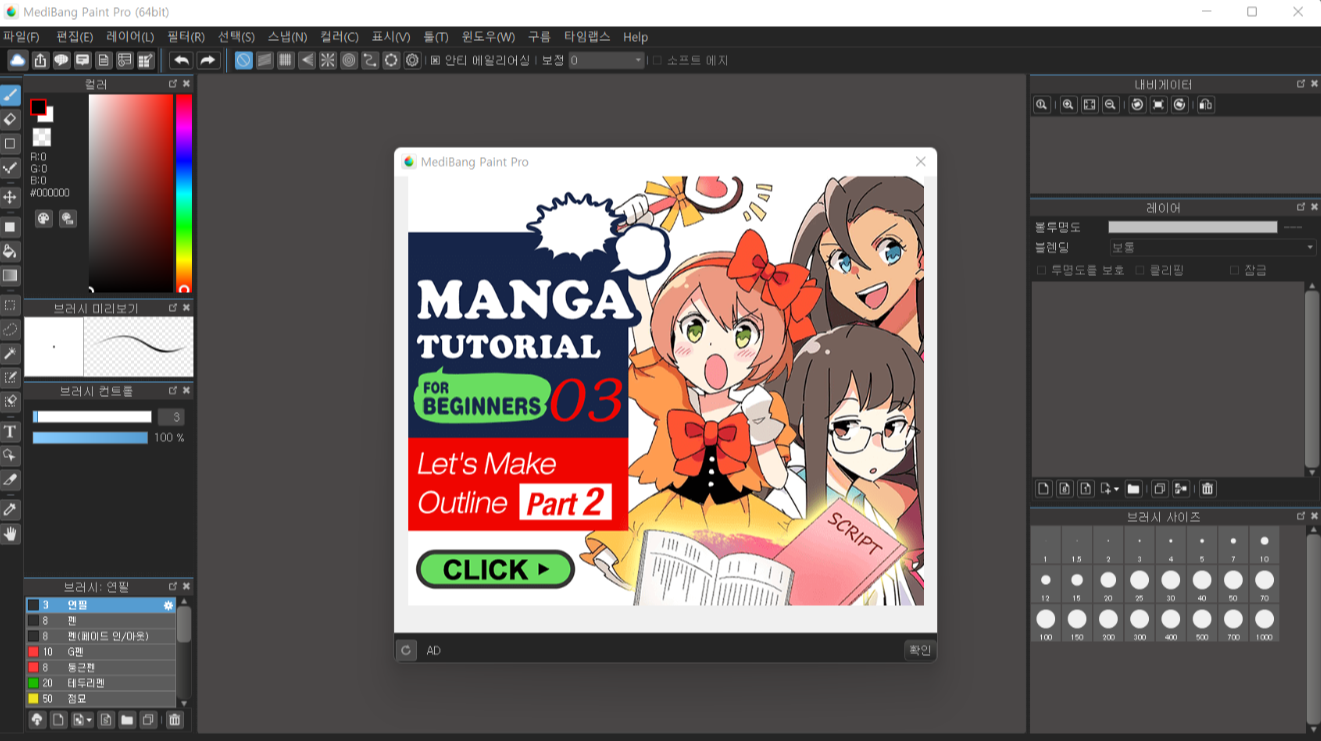The width and height of the screenshot is (1321, 741).
Task: Toggle 클리핑 checkbox
Action: click(1140, 270)
